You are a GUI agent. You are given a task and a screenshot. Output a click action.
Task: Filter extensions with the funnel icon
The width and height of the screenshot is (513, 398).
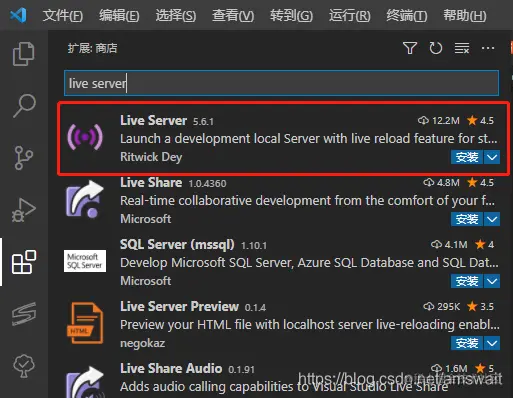pyautogui.click(x=410, y=48)
